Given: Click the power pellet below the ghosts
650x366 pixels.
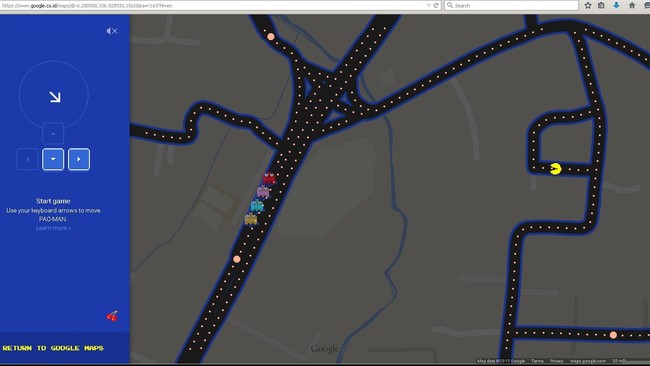Looking at the screenshot, I should tap(237, 259).
